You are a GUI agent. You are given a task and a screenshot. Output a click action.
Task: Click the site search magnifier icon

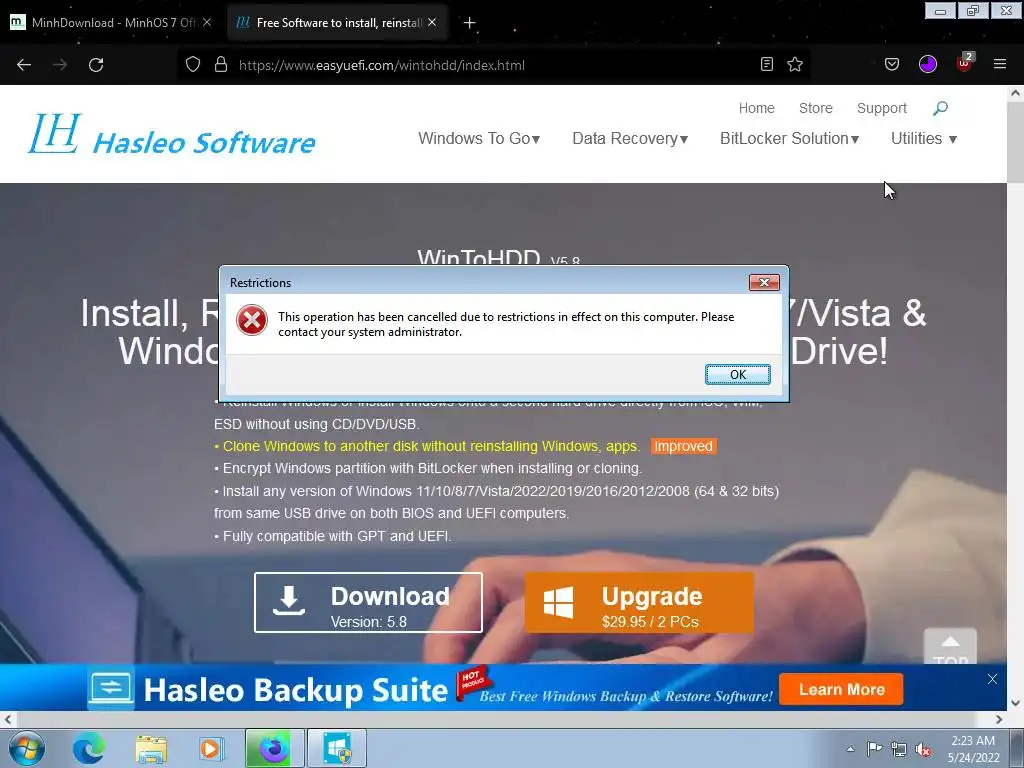coord(940,108)
